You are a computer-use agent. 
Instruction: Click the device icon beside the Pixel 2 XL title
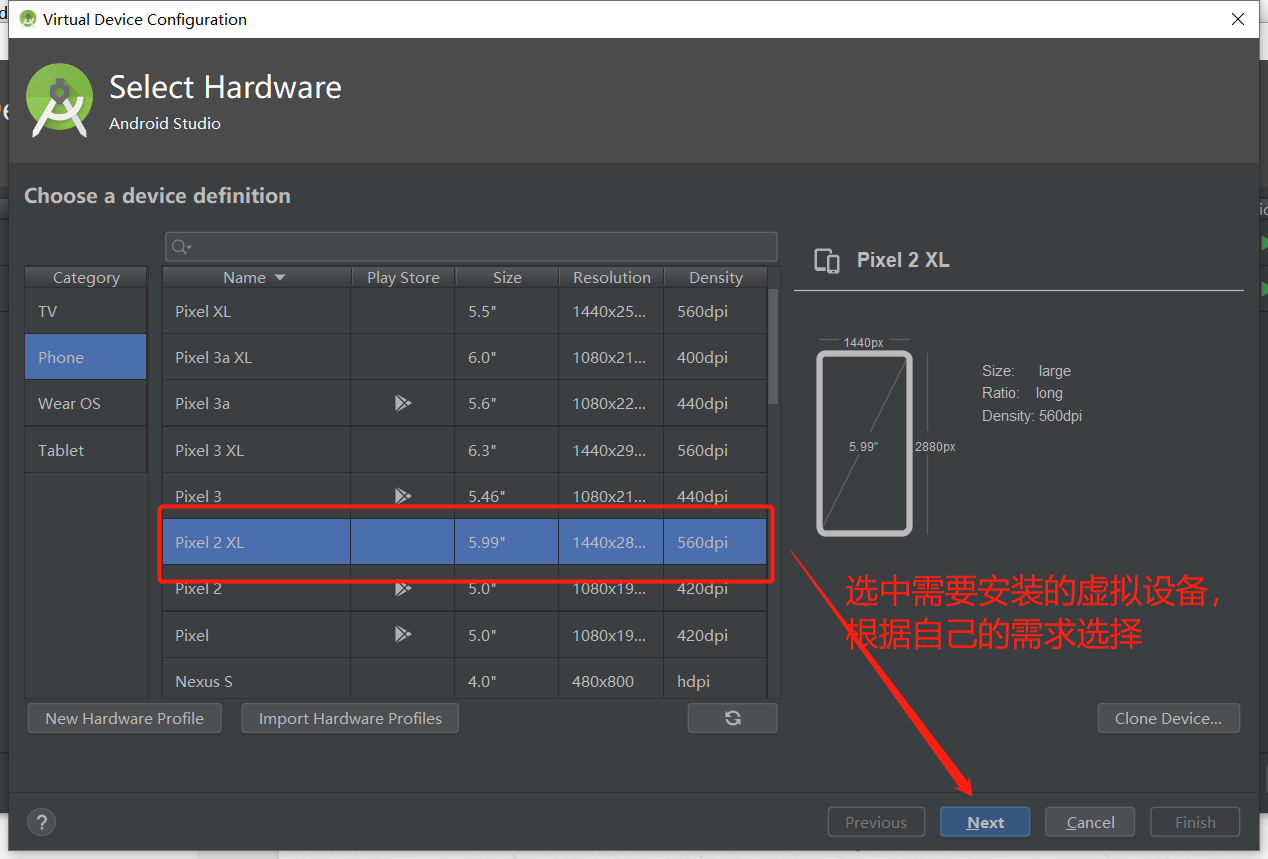click(x=827, y=261)
